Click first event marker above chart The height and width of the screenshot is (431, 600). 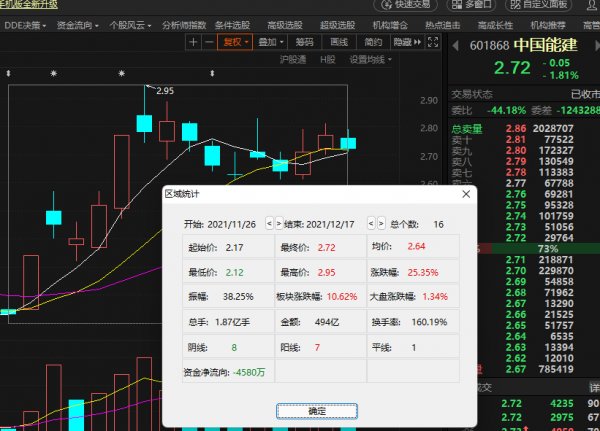click(8, 73)
